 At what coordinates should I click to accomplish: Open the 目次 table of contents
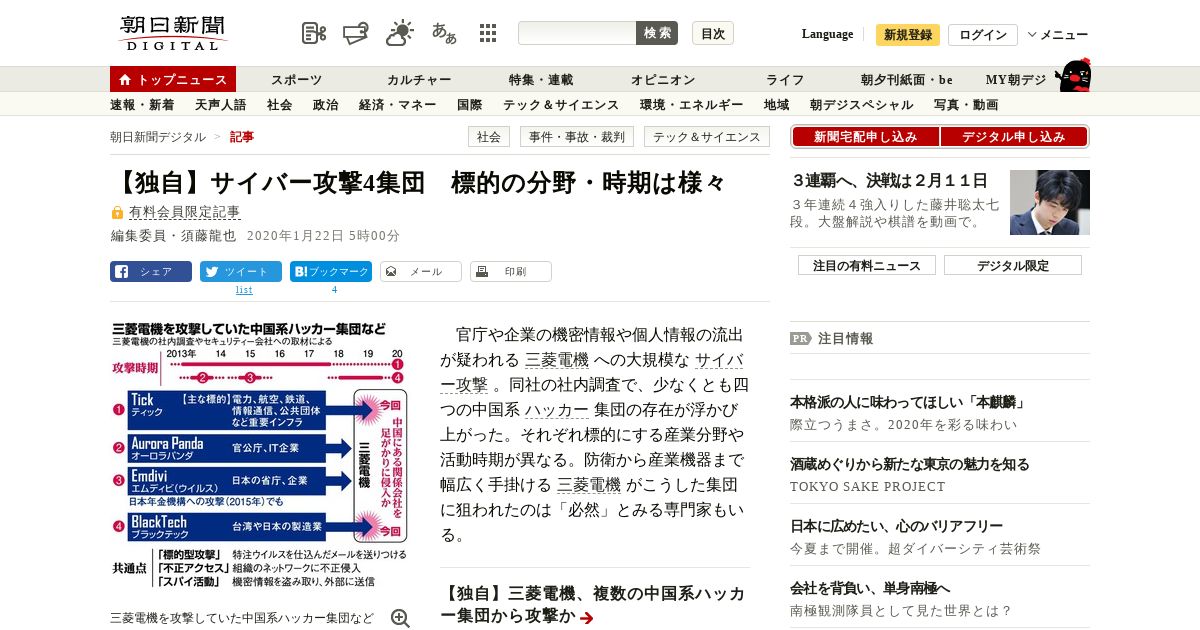point(713,33)
